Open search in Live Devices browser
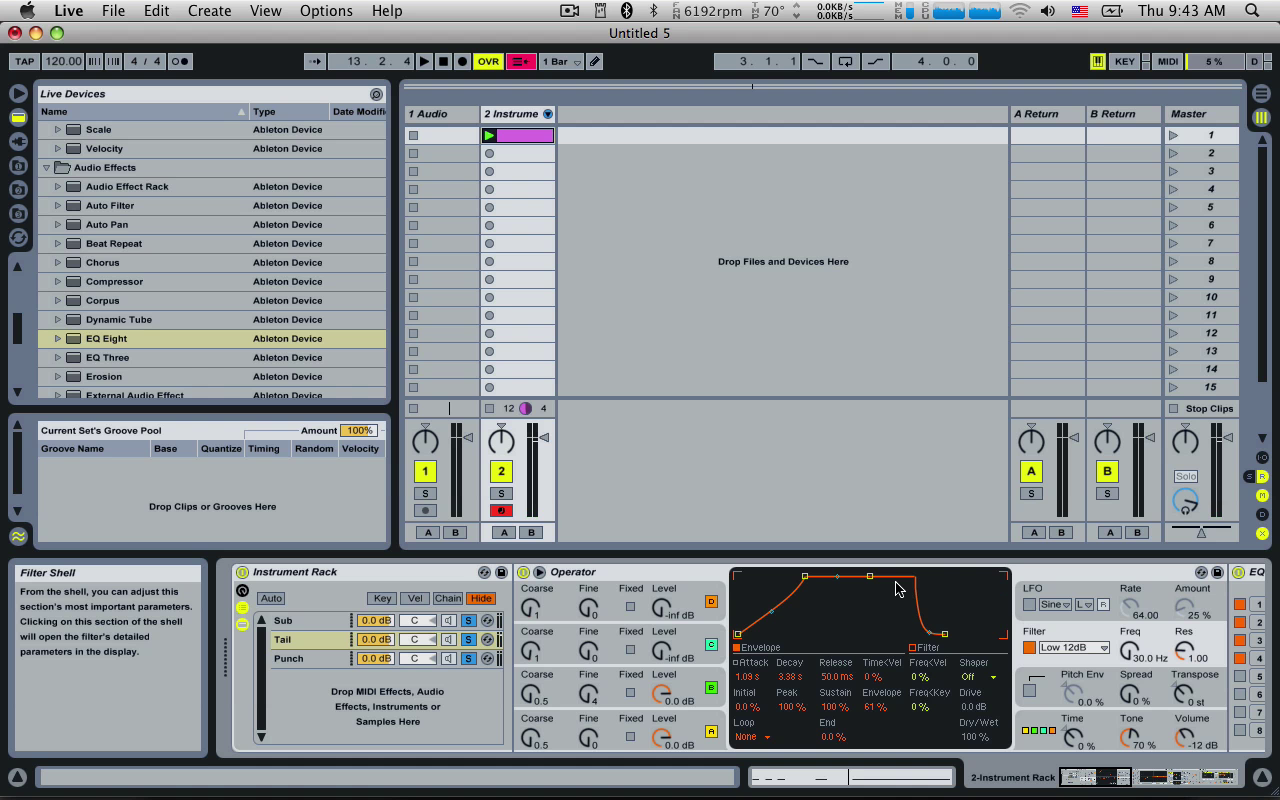 376,94
